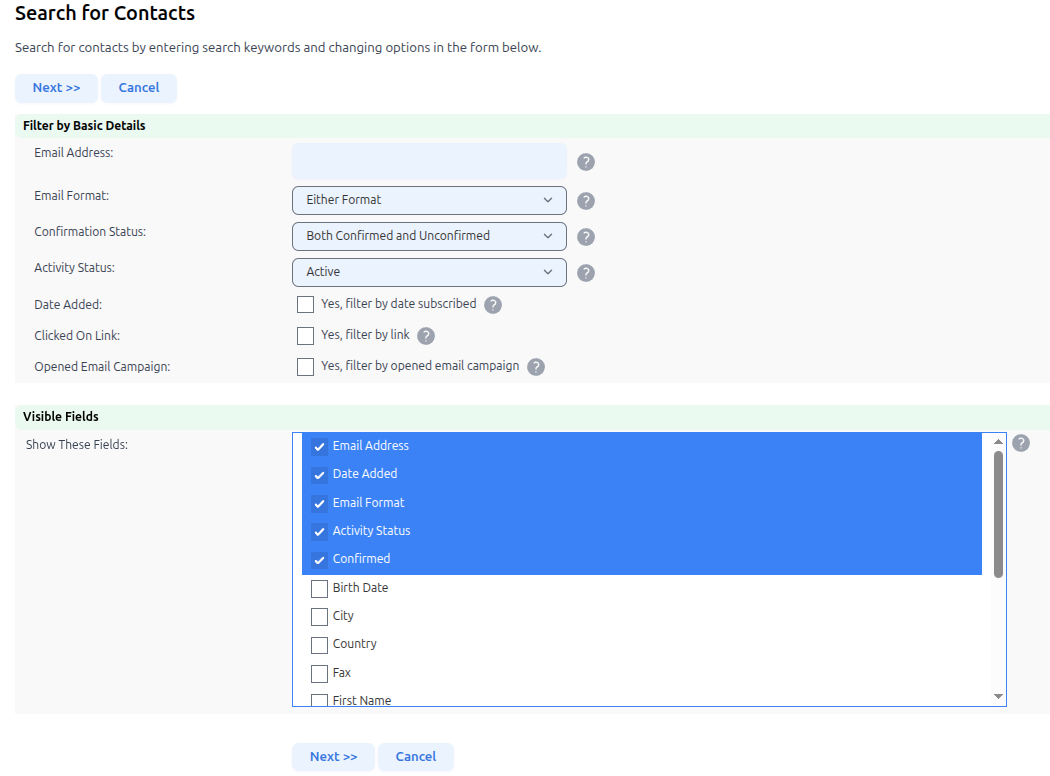Open help icon for Show These Fields
The image size is (1050, 776).
tap(1020, 443)
